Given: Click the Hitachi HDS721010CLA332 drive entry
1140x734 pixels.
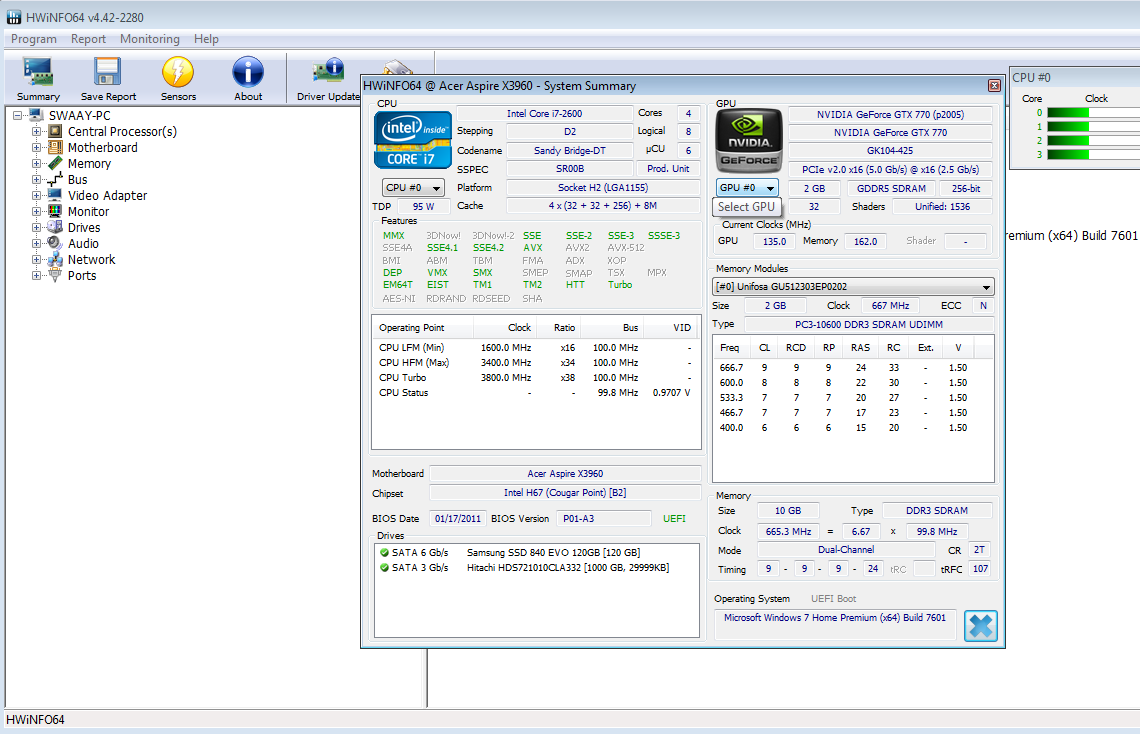Looking at the screenshot, I should click(568, 568).
